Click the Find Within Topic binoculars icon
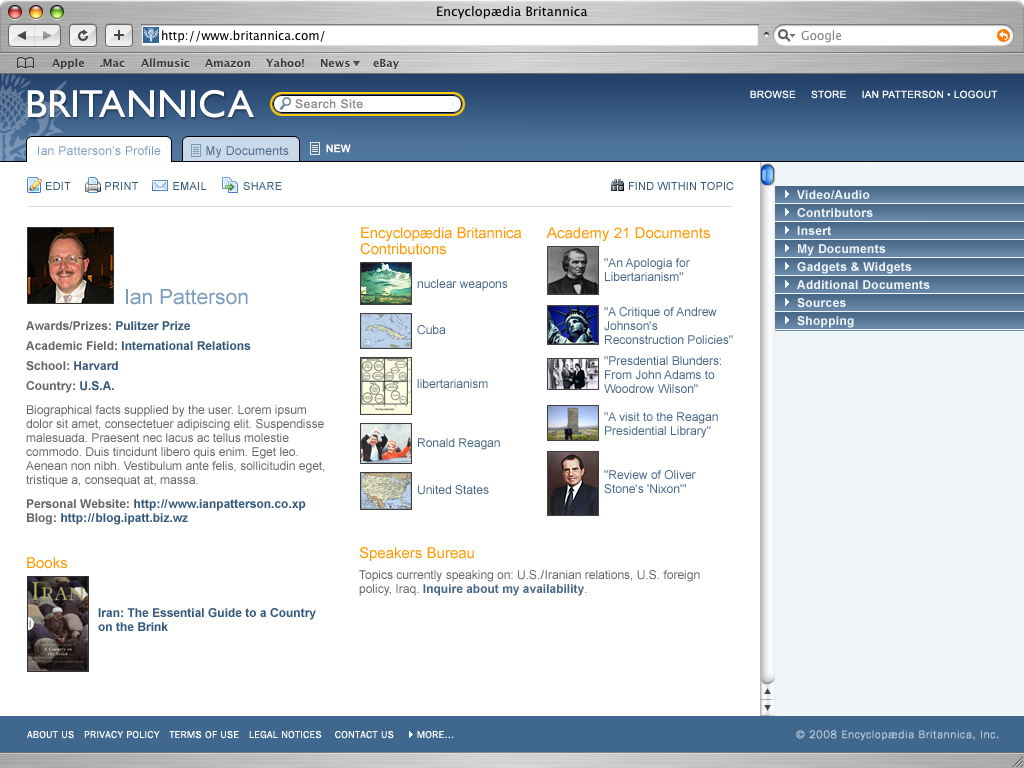 click(x=617, y=185)
